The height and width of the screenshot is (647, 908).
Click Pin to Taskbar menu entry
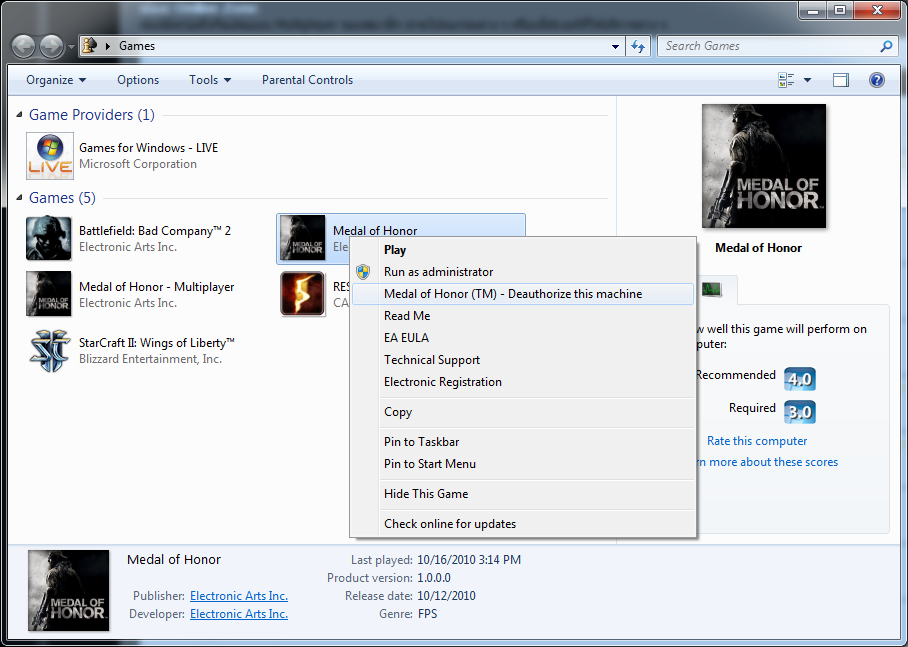(421, 442)
